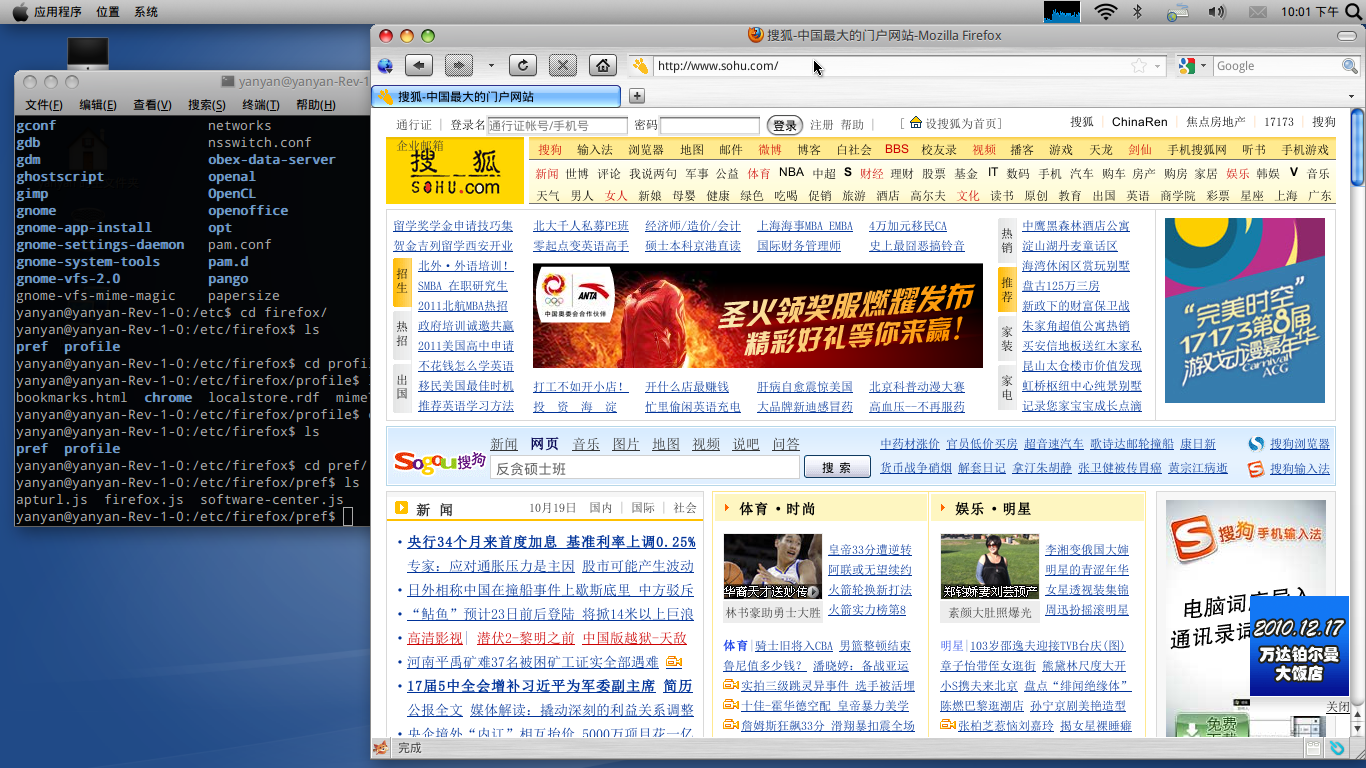Open a new tab with plus button
Screen dimensions: 1366x768
click(x=637, y=96)
